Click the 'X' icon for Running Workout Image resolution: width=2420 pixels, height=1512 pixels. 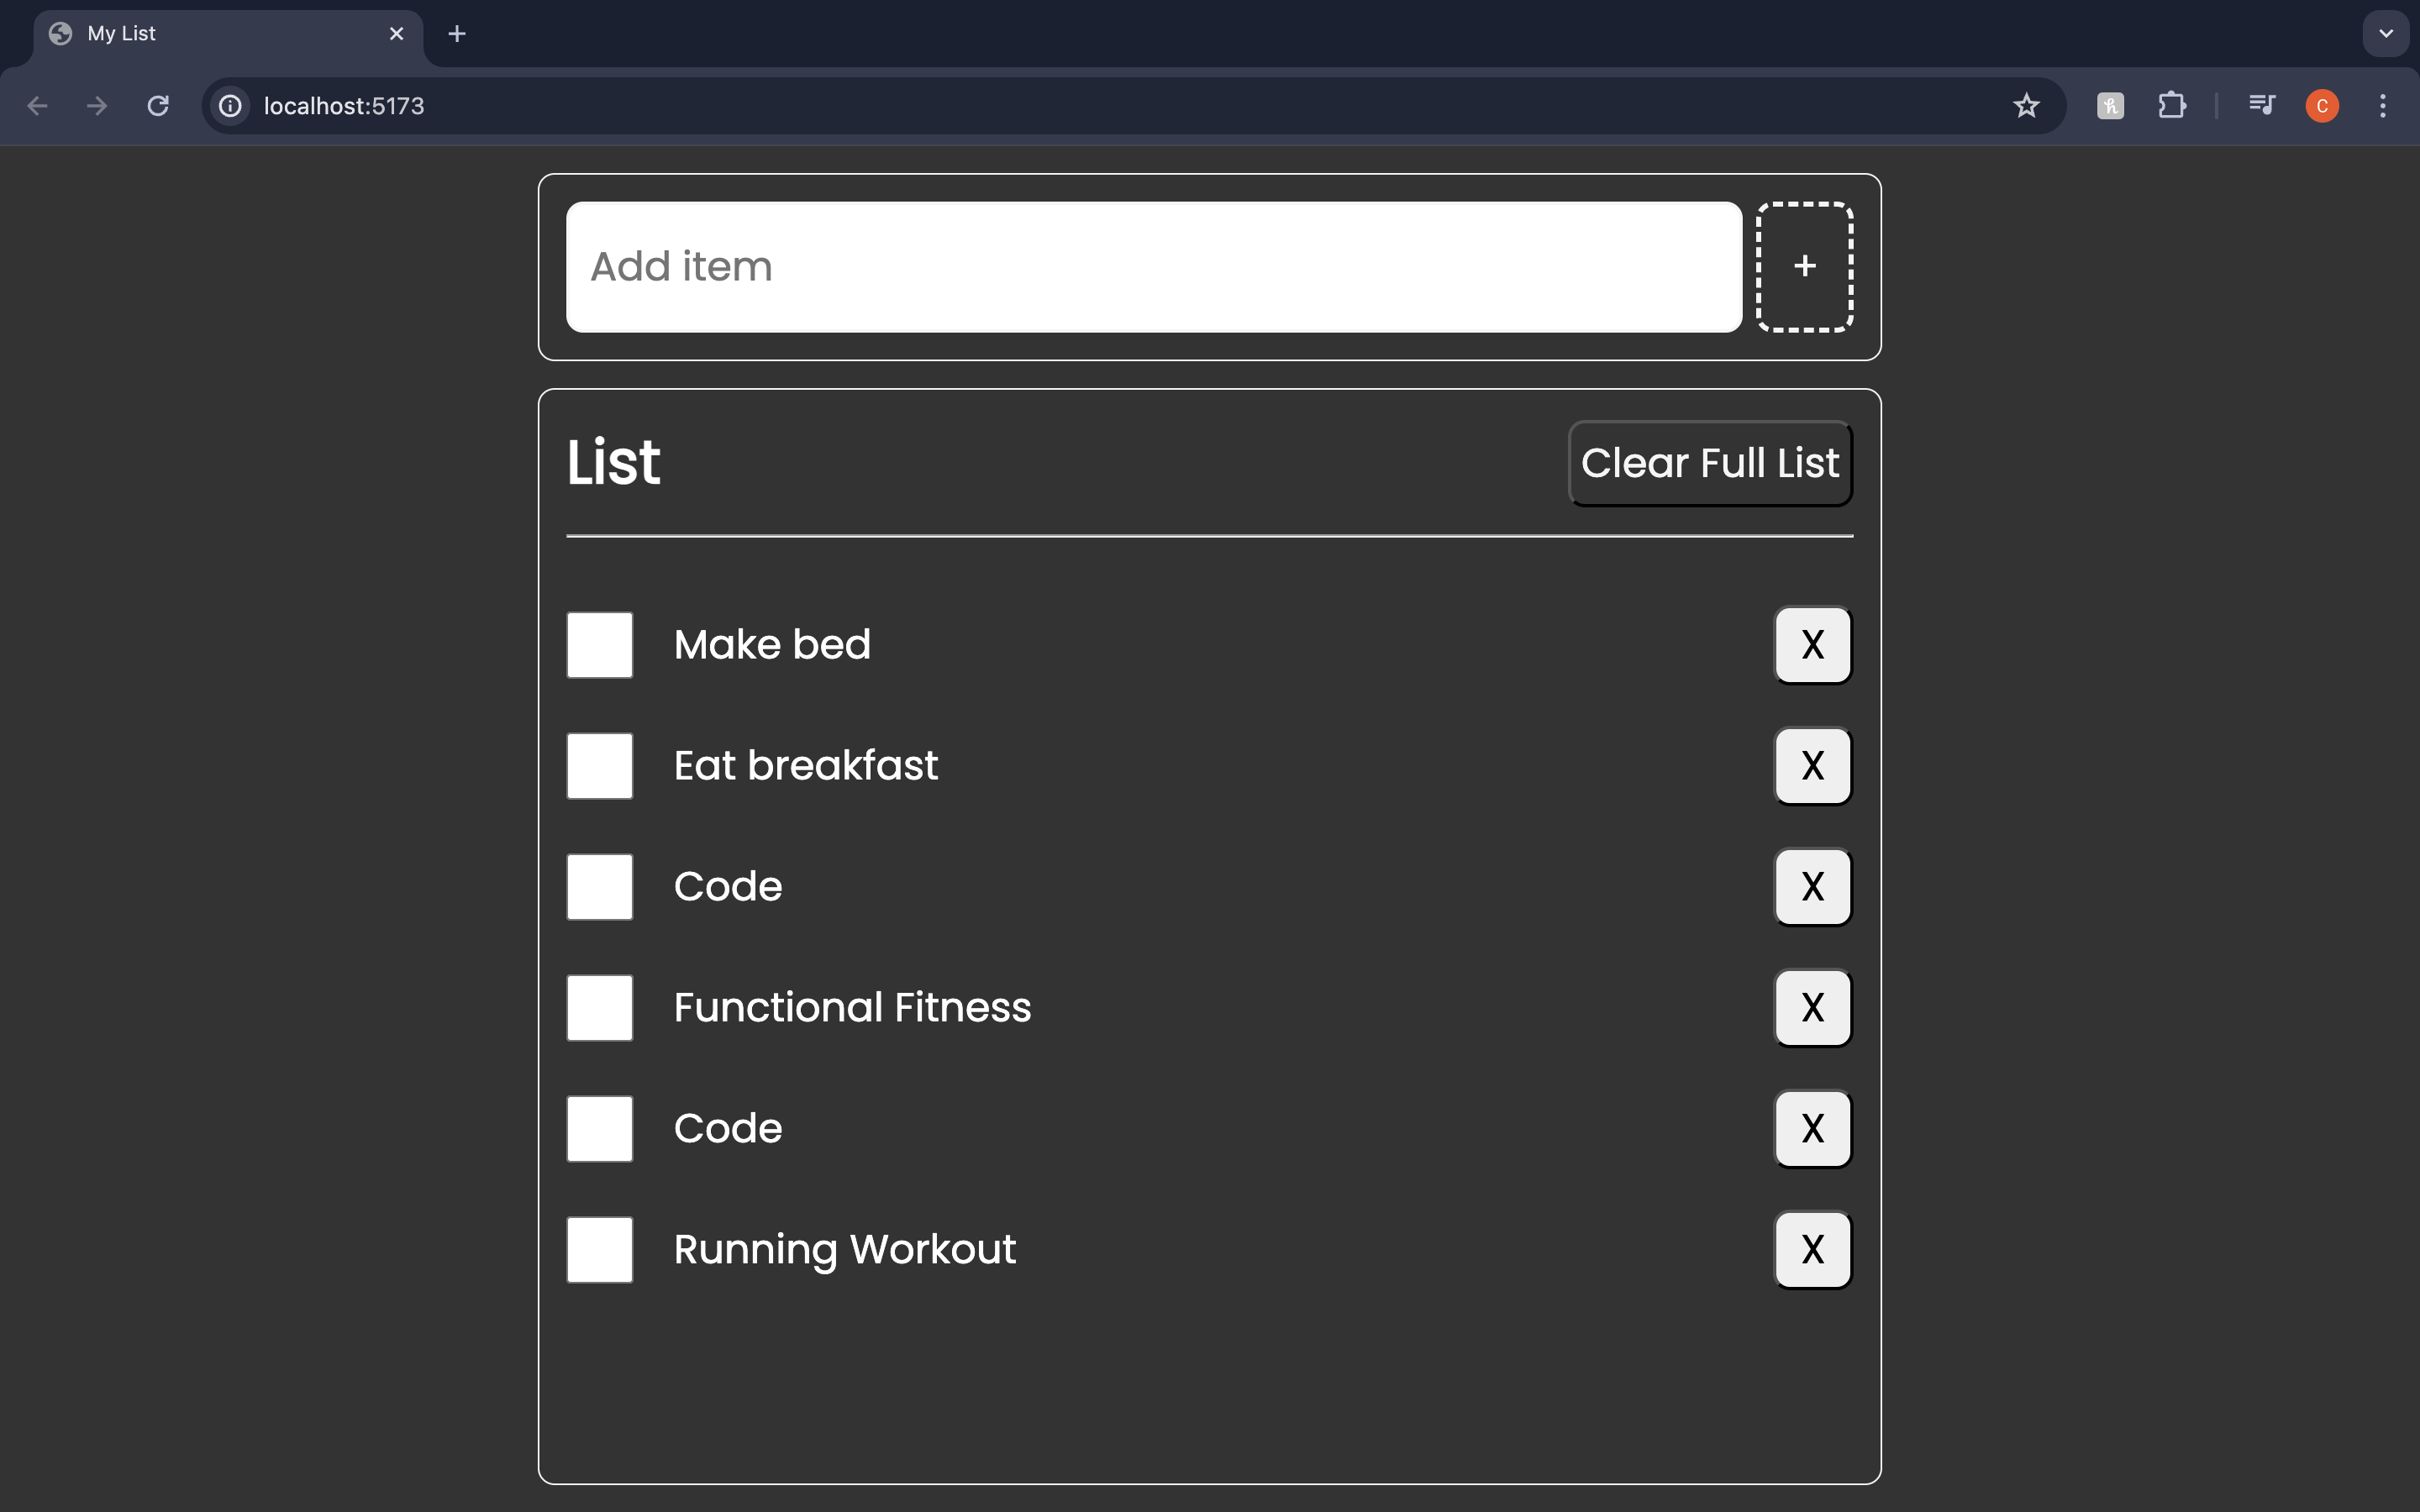click(x=1812, y=1249)
